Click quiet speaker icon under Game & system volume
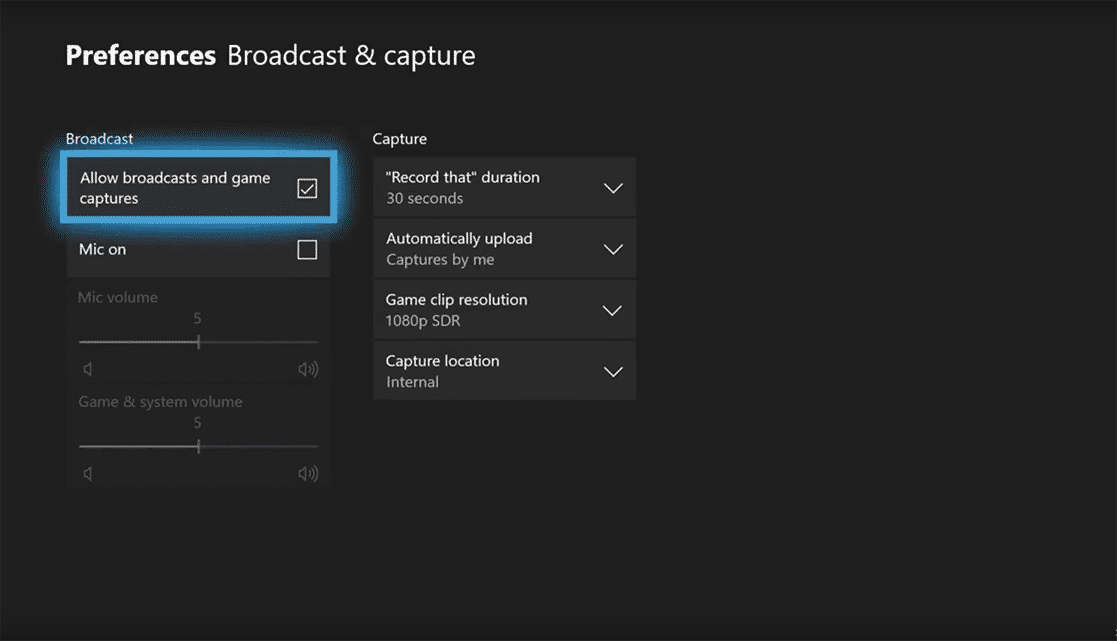Viewport: 1117px width, 641px height. 88,474
